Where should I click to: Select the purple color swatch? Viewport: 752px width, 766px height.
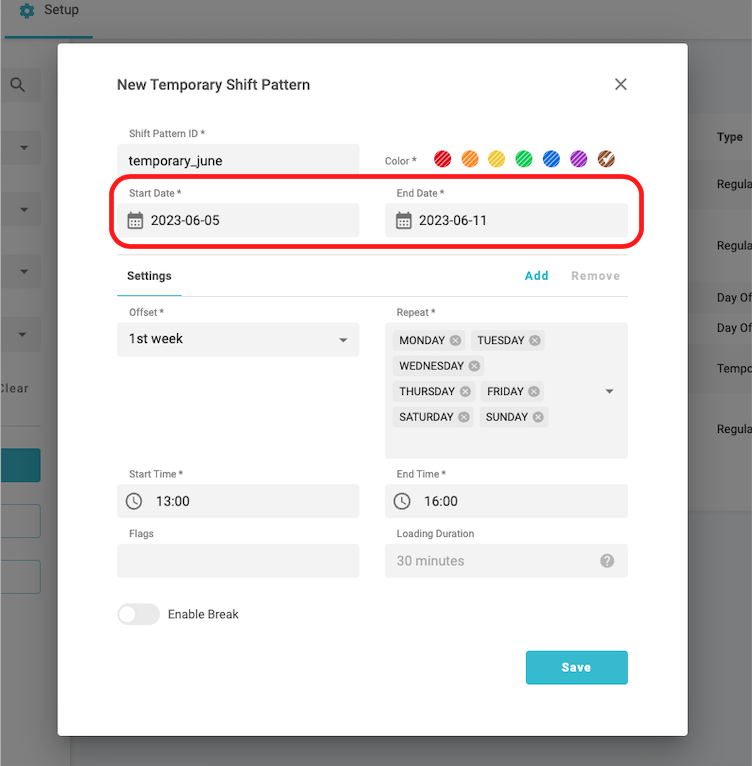[x=579, y=159]
